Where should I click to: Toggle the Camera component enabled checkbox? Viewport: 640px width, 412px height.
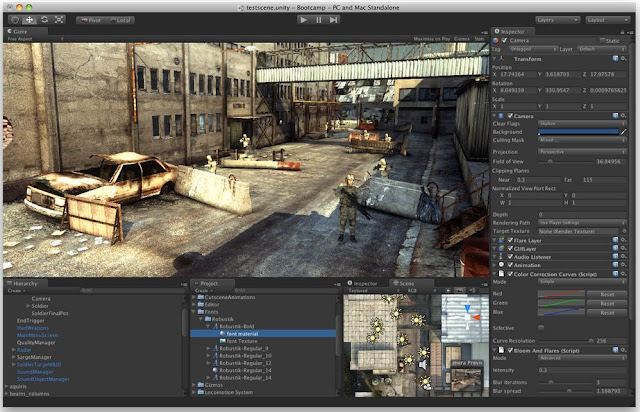pyautogui.click(x=510, y=116)
